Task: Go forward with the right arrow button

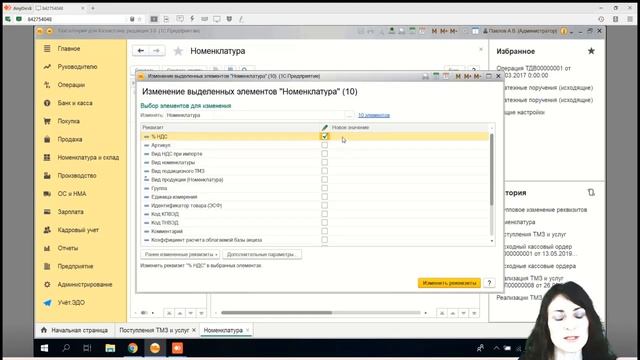Action: click(x=157, y=51)
